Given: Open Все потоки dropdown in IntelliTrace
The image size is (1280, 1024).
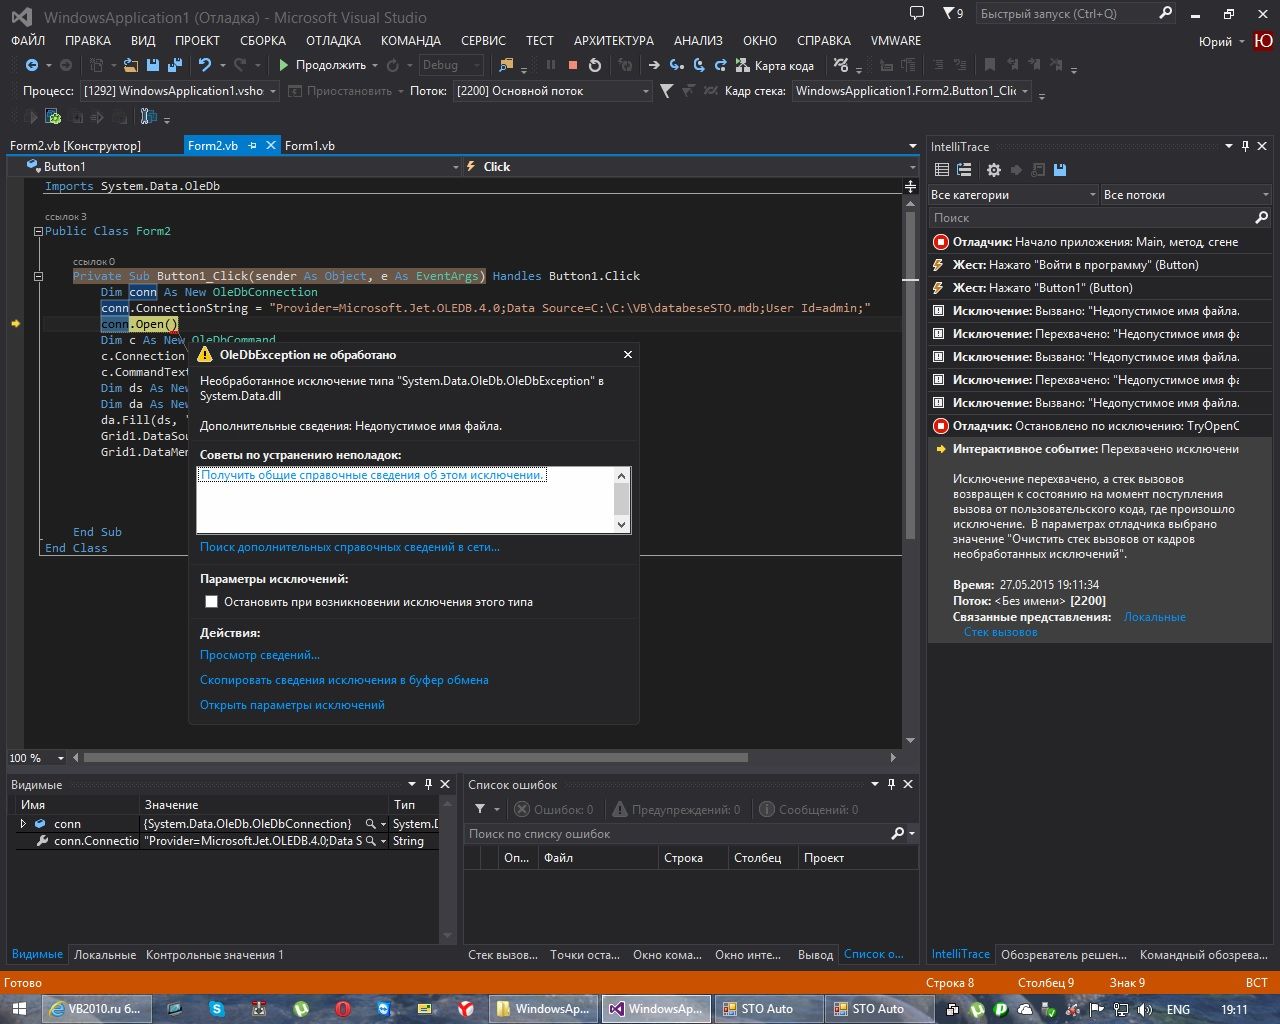Looking at the screenshot, I should 1186,195.
